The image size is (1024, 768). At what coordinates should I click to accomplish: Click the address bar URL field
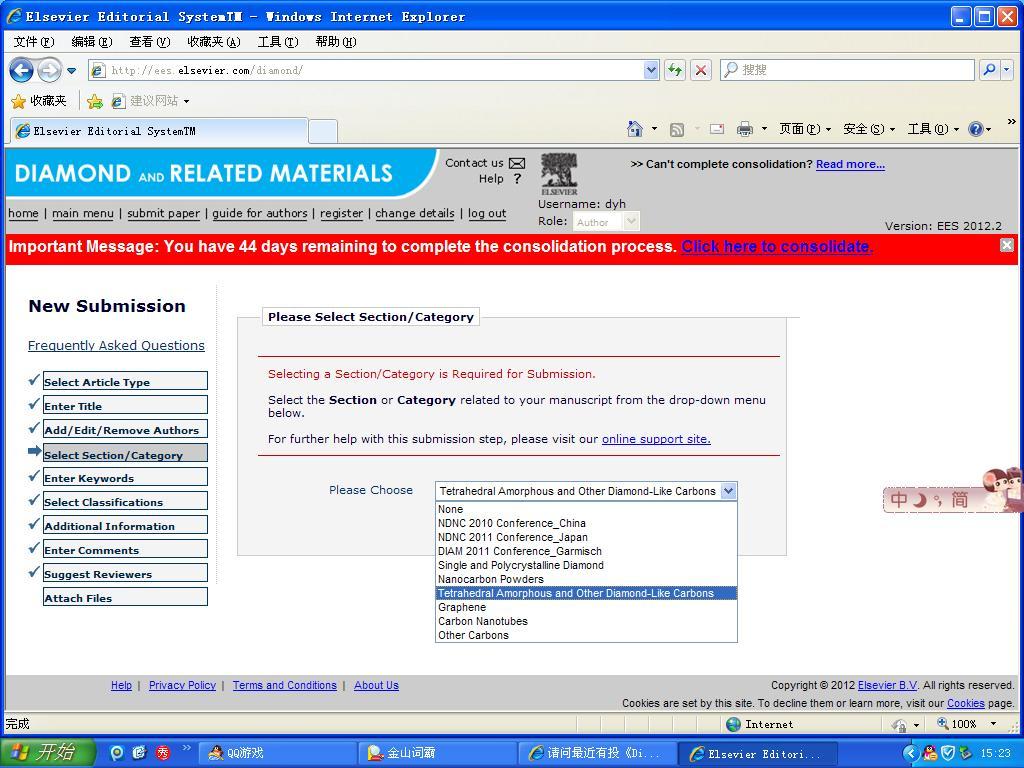point(372,70)
